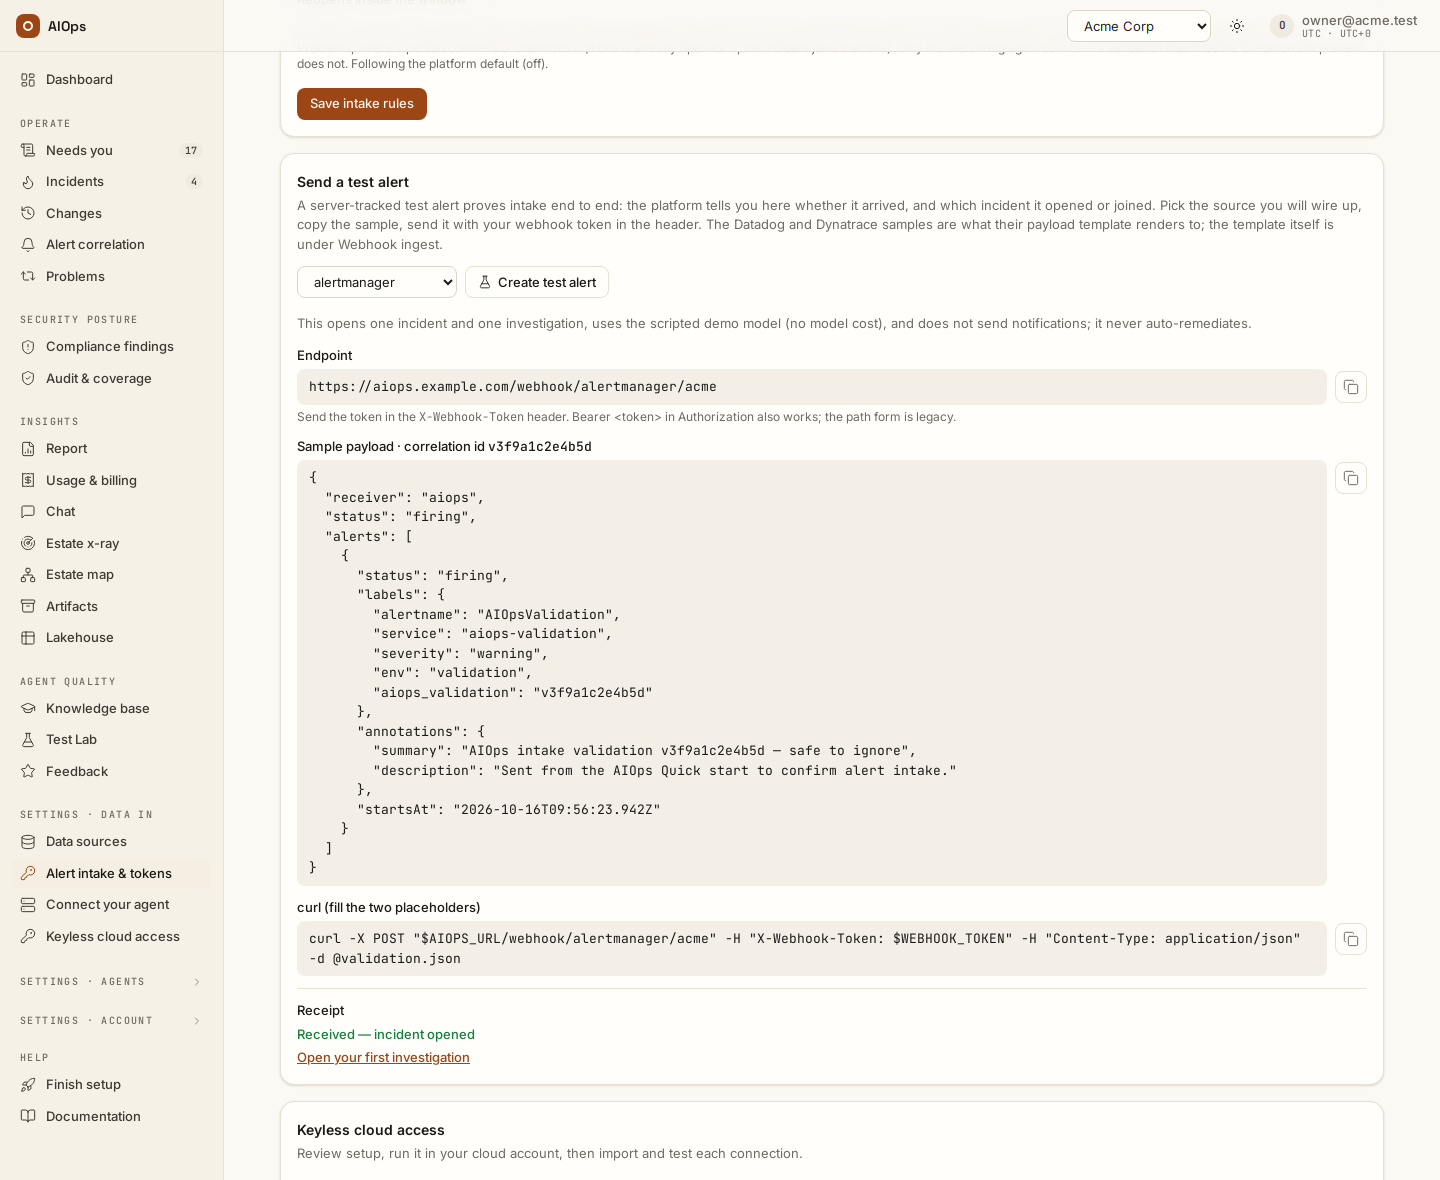Open the Report page

(111, 449)
